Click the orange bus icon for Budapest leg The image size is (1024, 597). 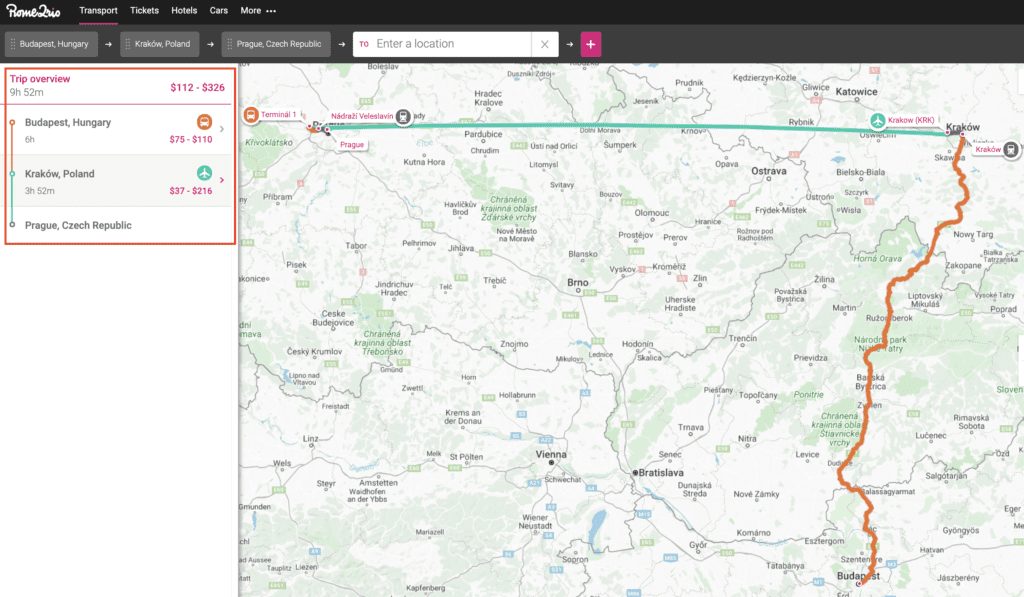click(204, 123)
